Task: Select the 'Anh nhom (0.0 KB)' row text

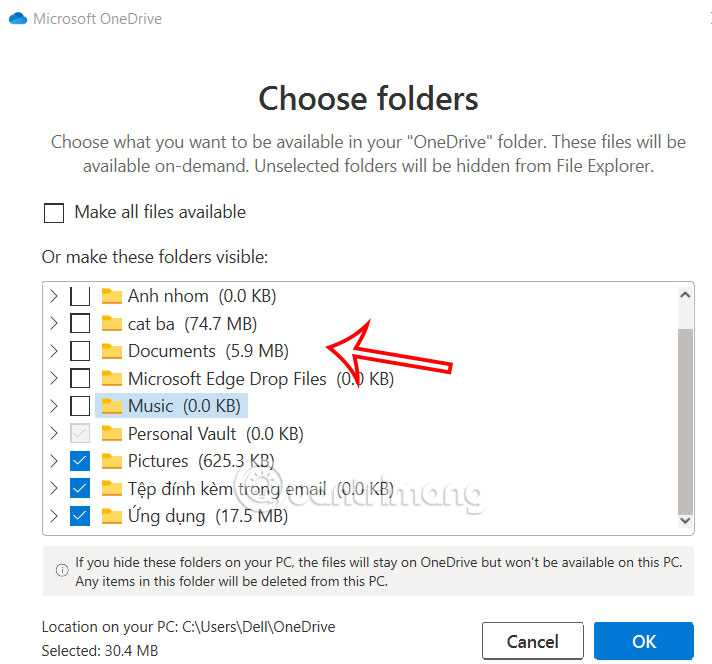Action: pyautogui.click(x=202, y=296)
